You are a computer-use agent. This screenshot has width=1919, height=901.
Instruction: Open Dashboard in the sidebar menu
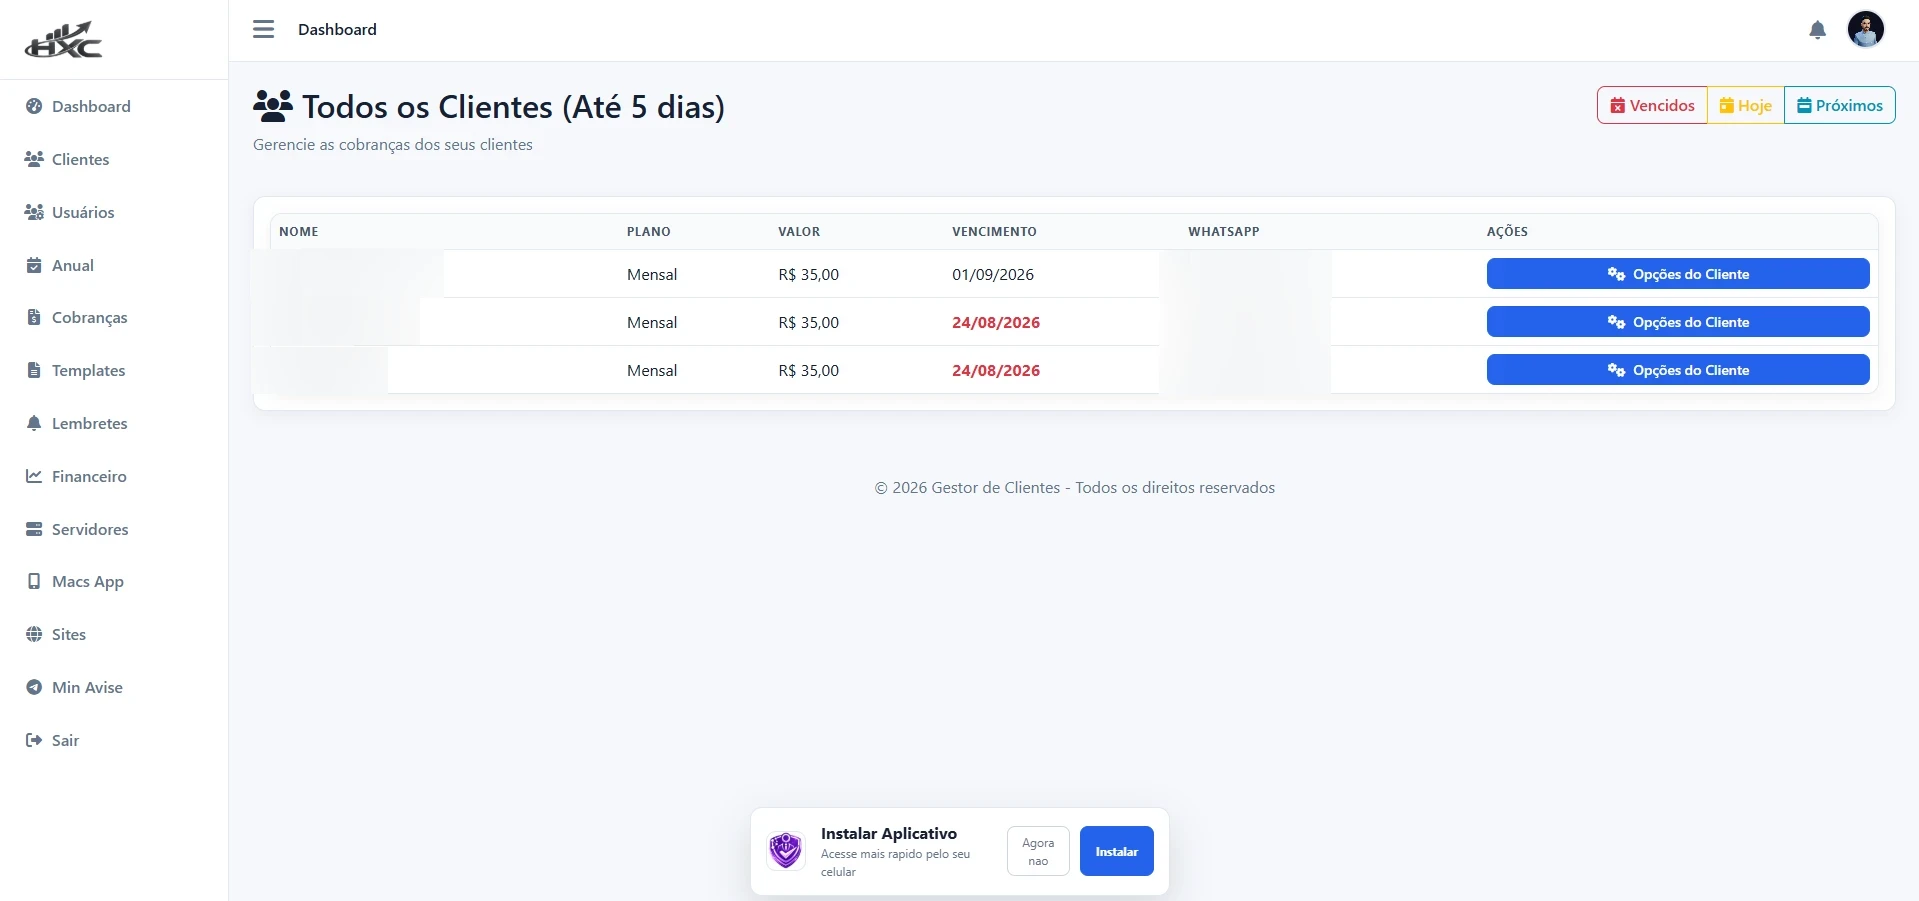click(91, 106)
